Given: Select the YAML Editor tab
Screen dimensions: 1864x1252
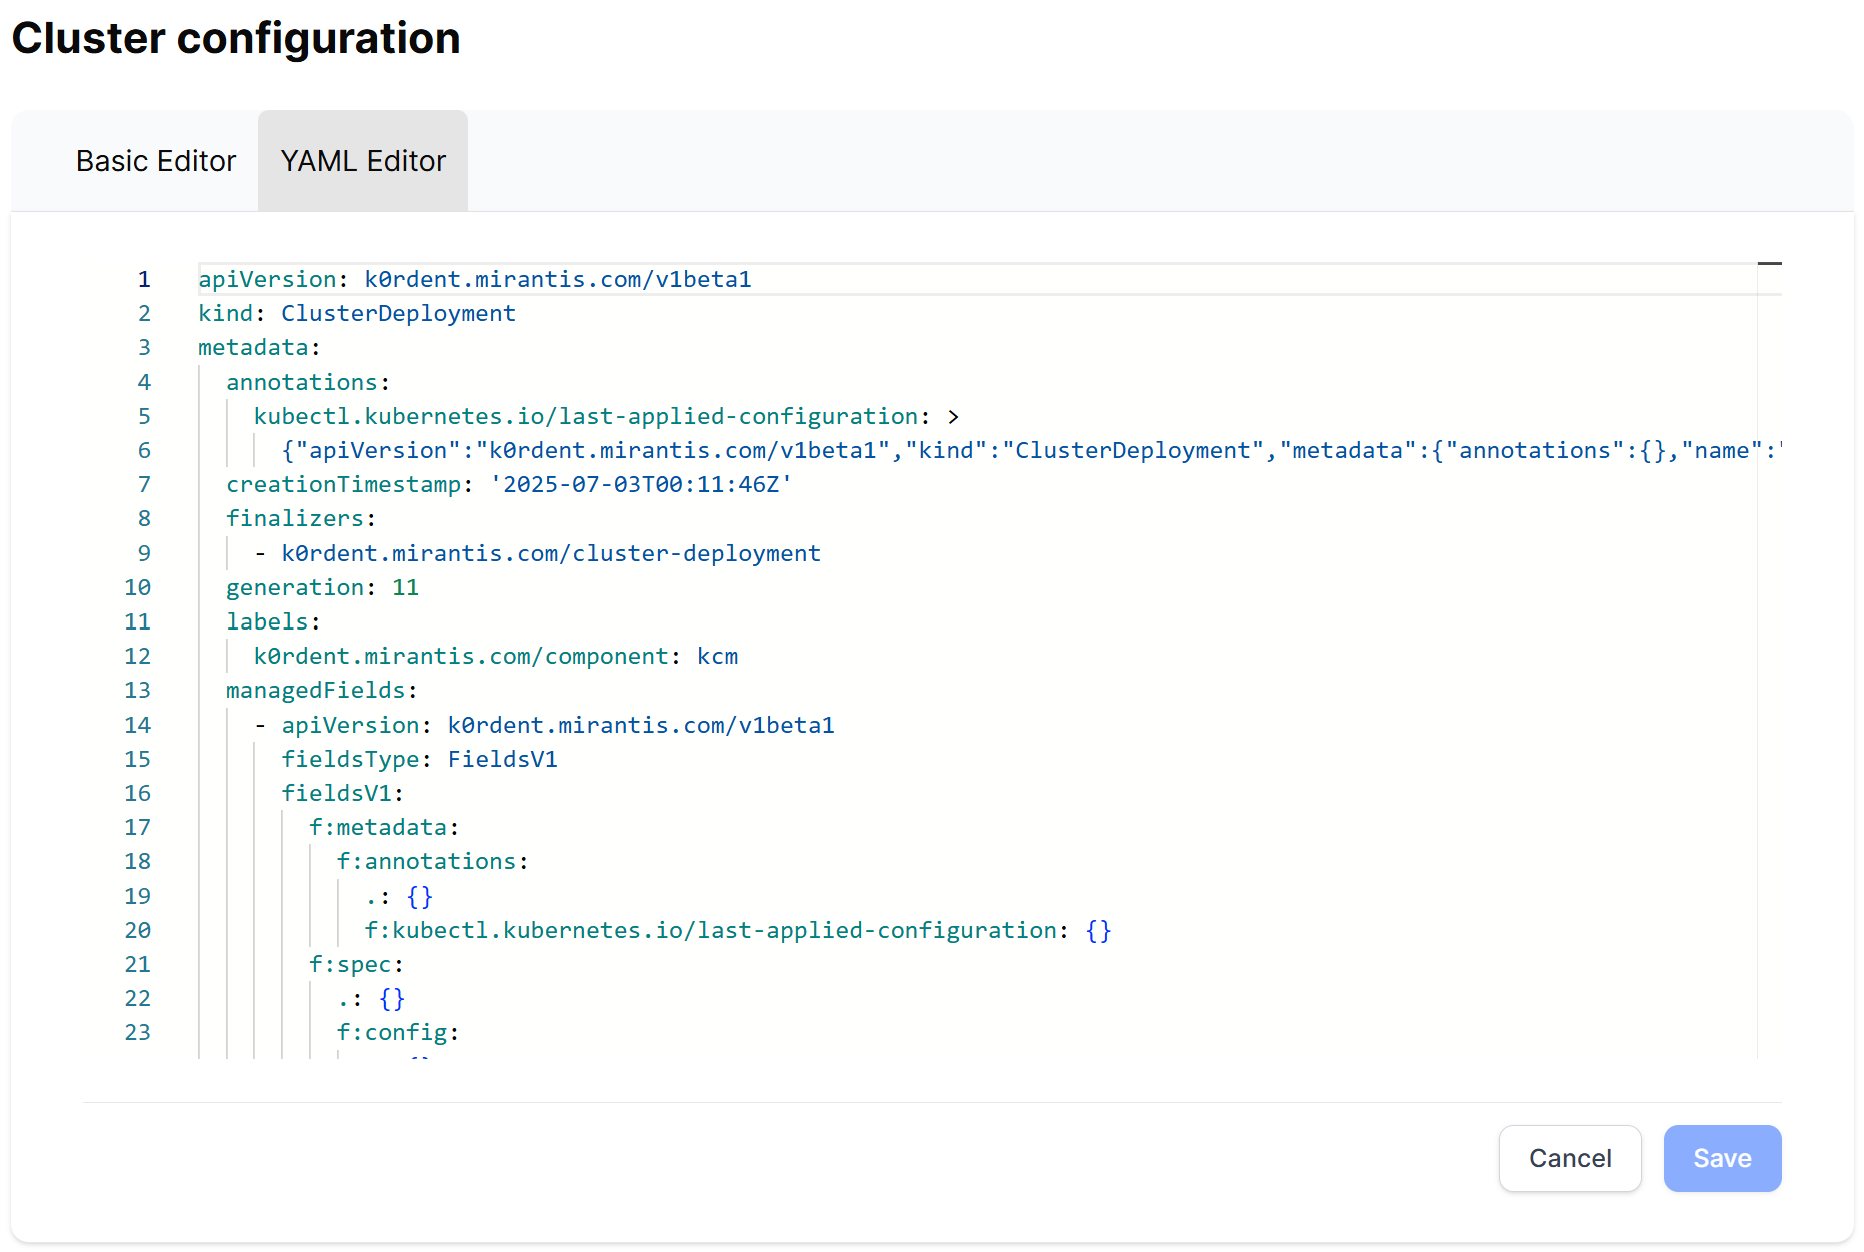Looking at the screenshot, I should click(363, 161).
